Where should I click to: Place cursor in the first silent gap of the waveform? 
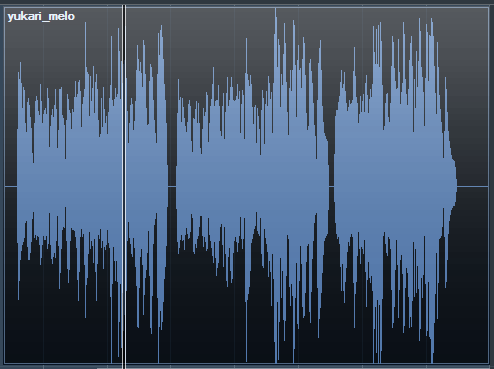tap(172, 187)
